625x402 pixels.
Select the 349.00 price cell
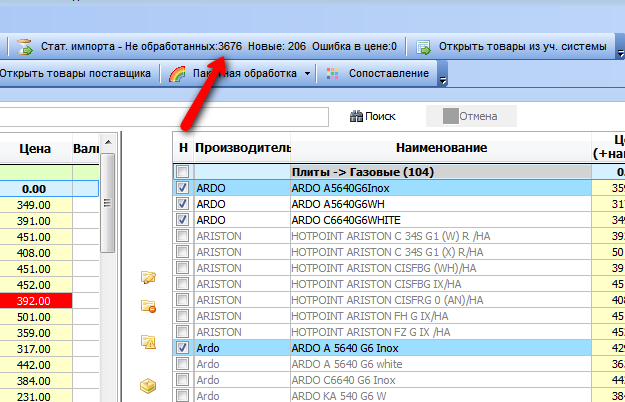coord(35,205)
